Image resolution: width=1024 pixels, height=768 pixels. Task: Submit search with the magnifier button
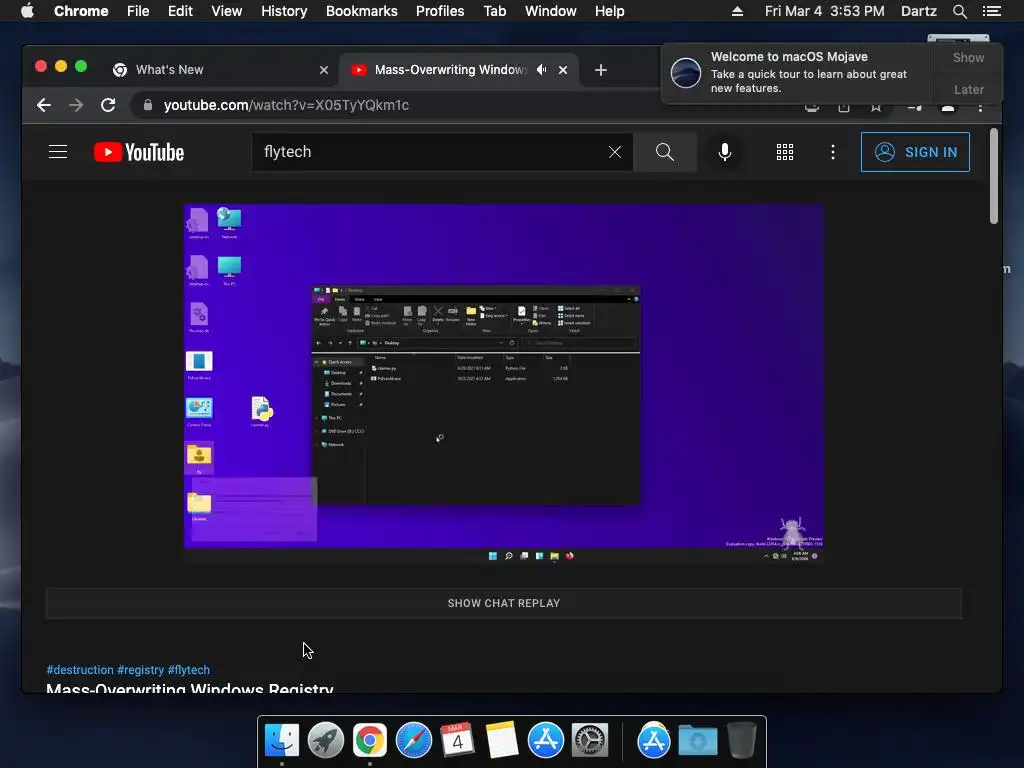click(x=665, y=152)
